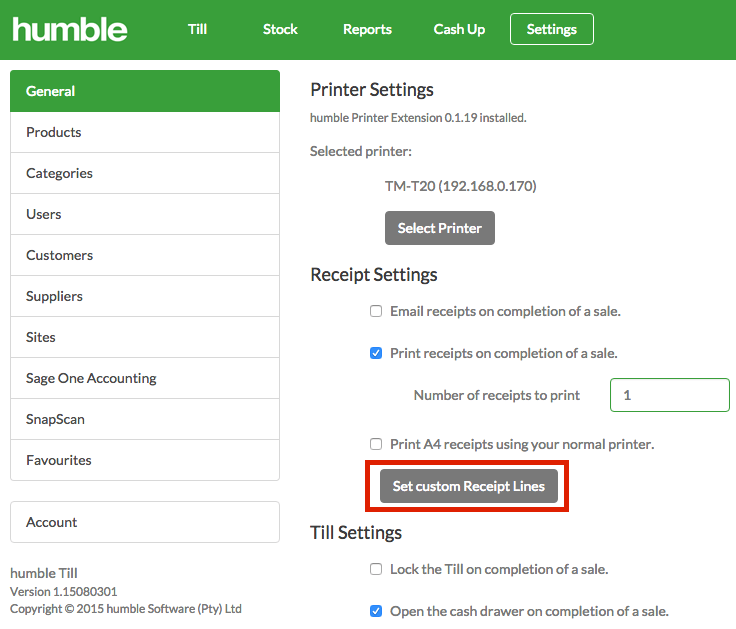Go to Sage One Accounting settings
The image size is (736, 629).
145,378
